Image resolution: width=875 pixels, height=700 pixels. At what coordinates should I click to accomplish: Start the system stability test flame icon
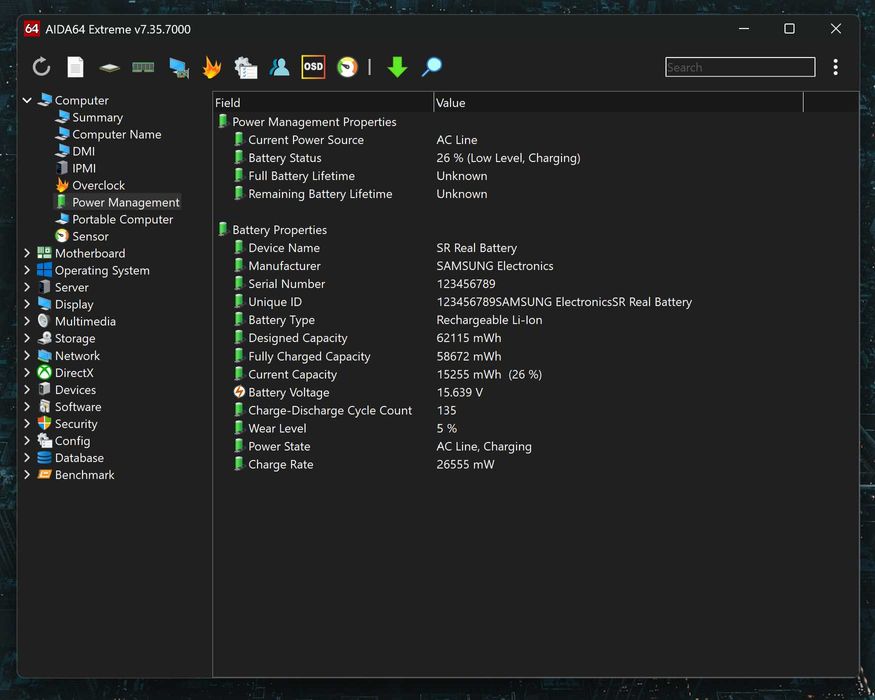coord(211,67)
